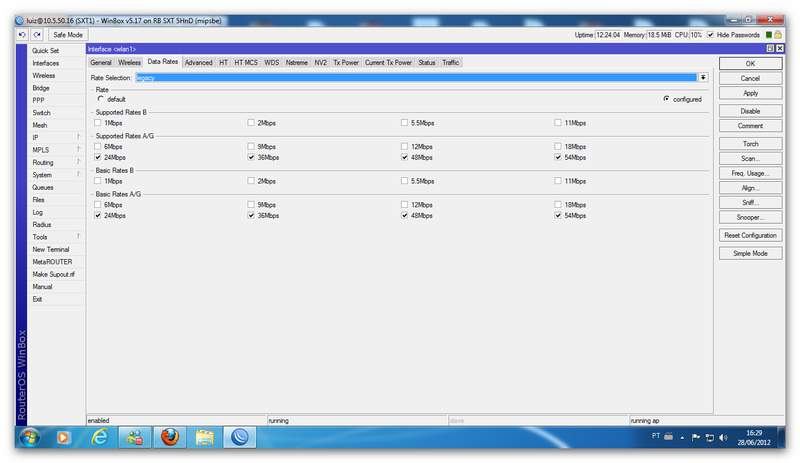Viewport: 800px width, 463px height.
Task: Click the OK button
Action: tap(751, 64)
